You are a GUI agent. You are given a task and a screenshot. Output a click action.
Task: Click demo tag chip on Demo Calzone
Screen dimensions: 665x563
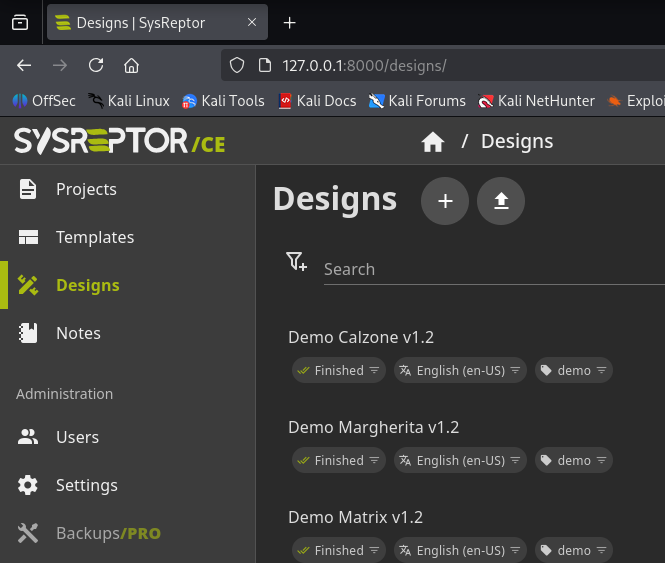(x=574, y=370)
